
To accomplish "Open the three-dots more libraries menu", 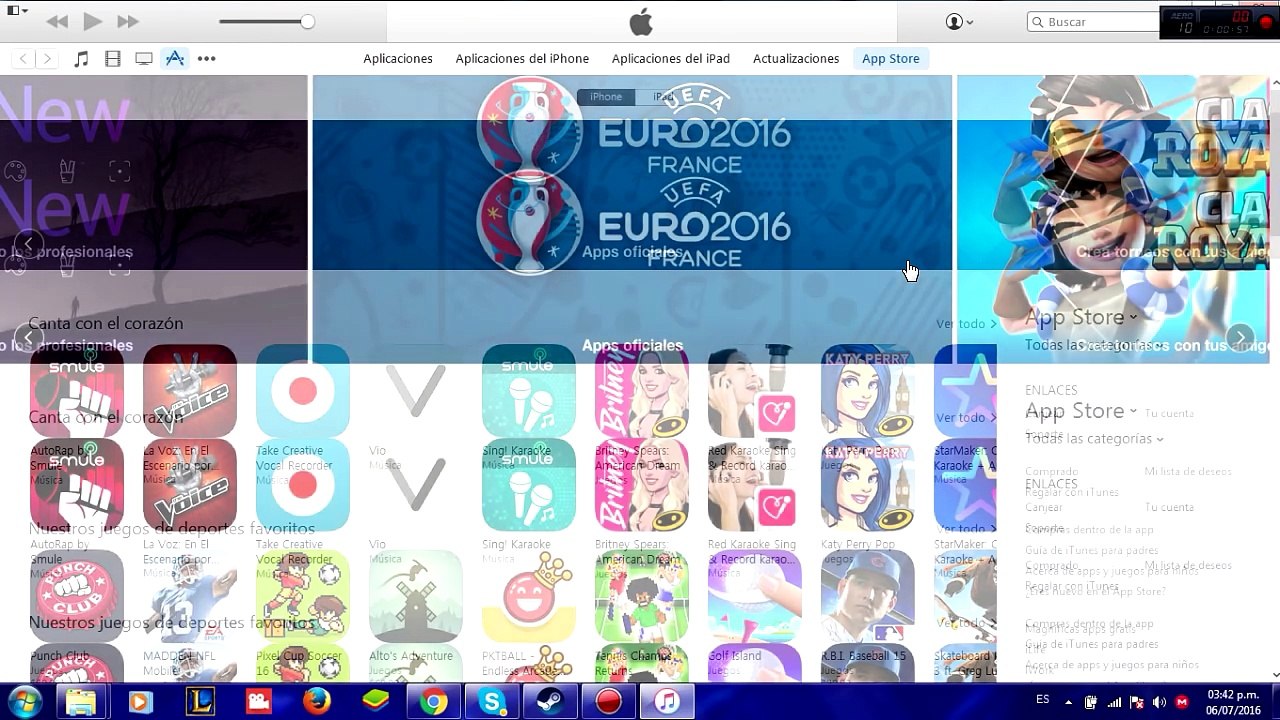I will click(x=207, y=59).
